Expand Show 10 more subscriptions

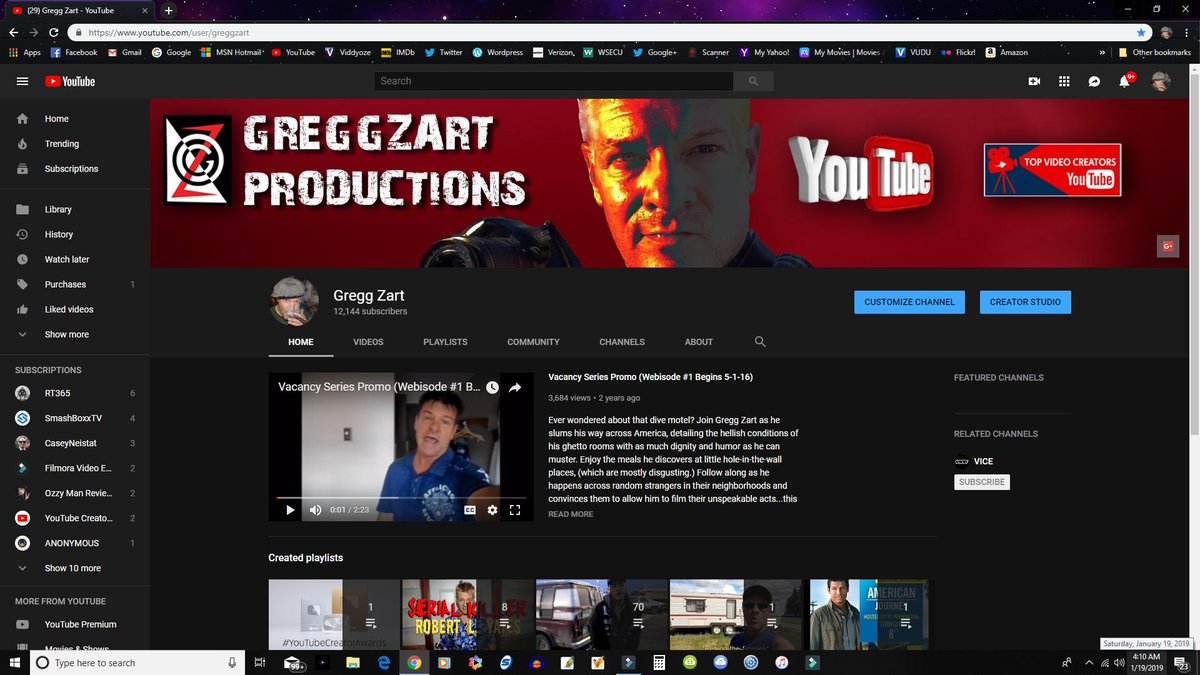tap(72, 568)
